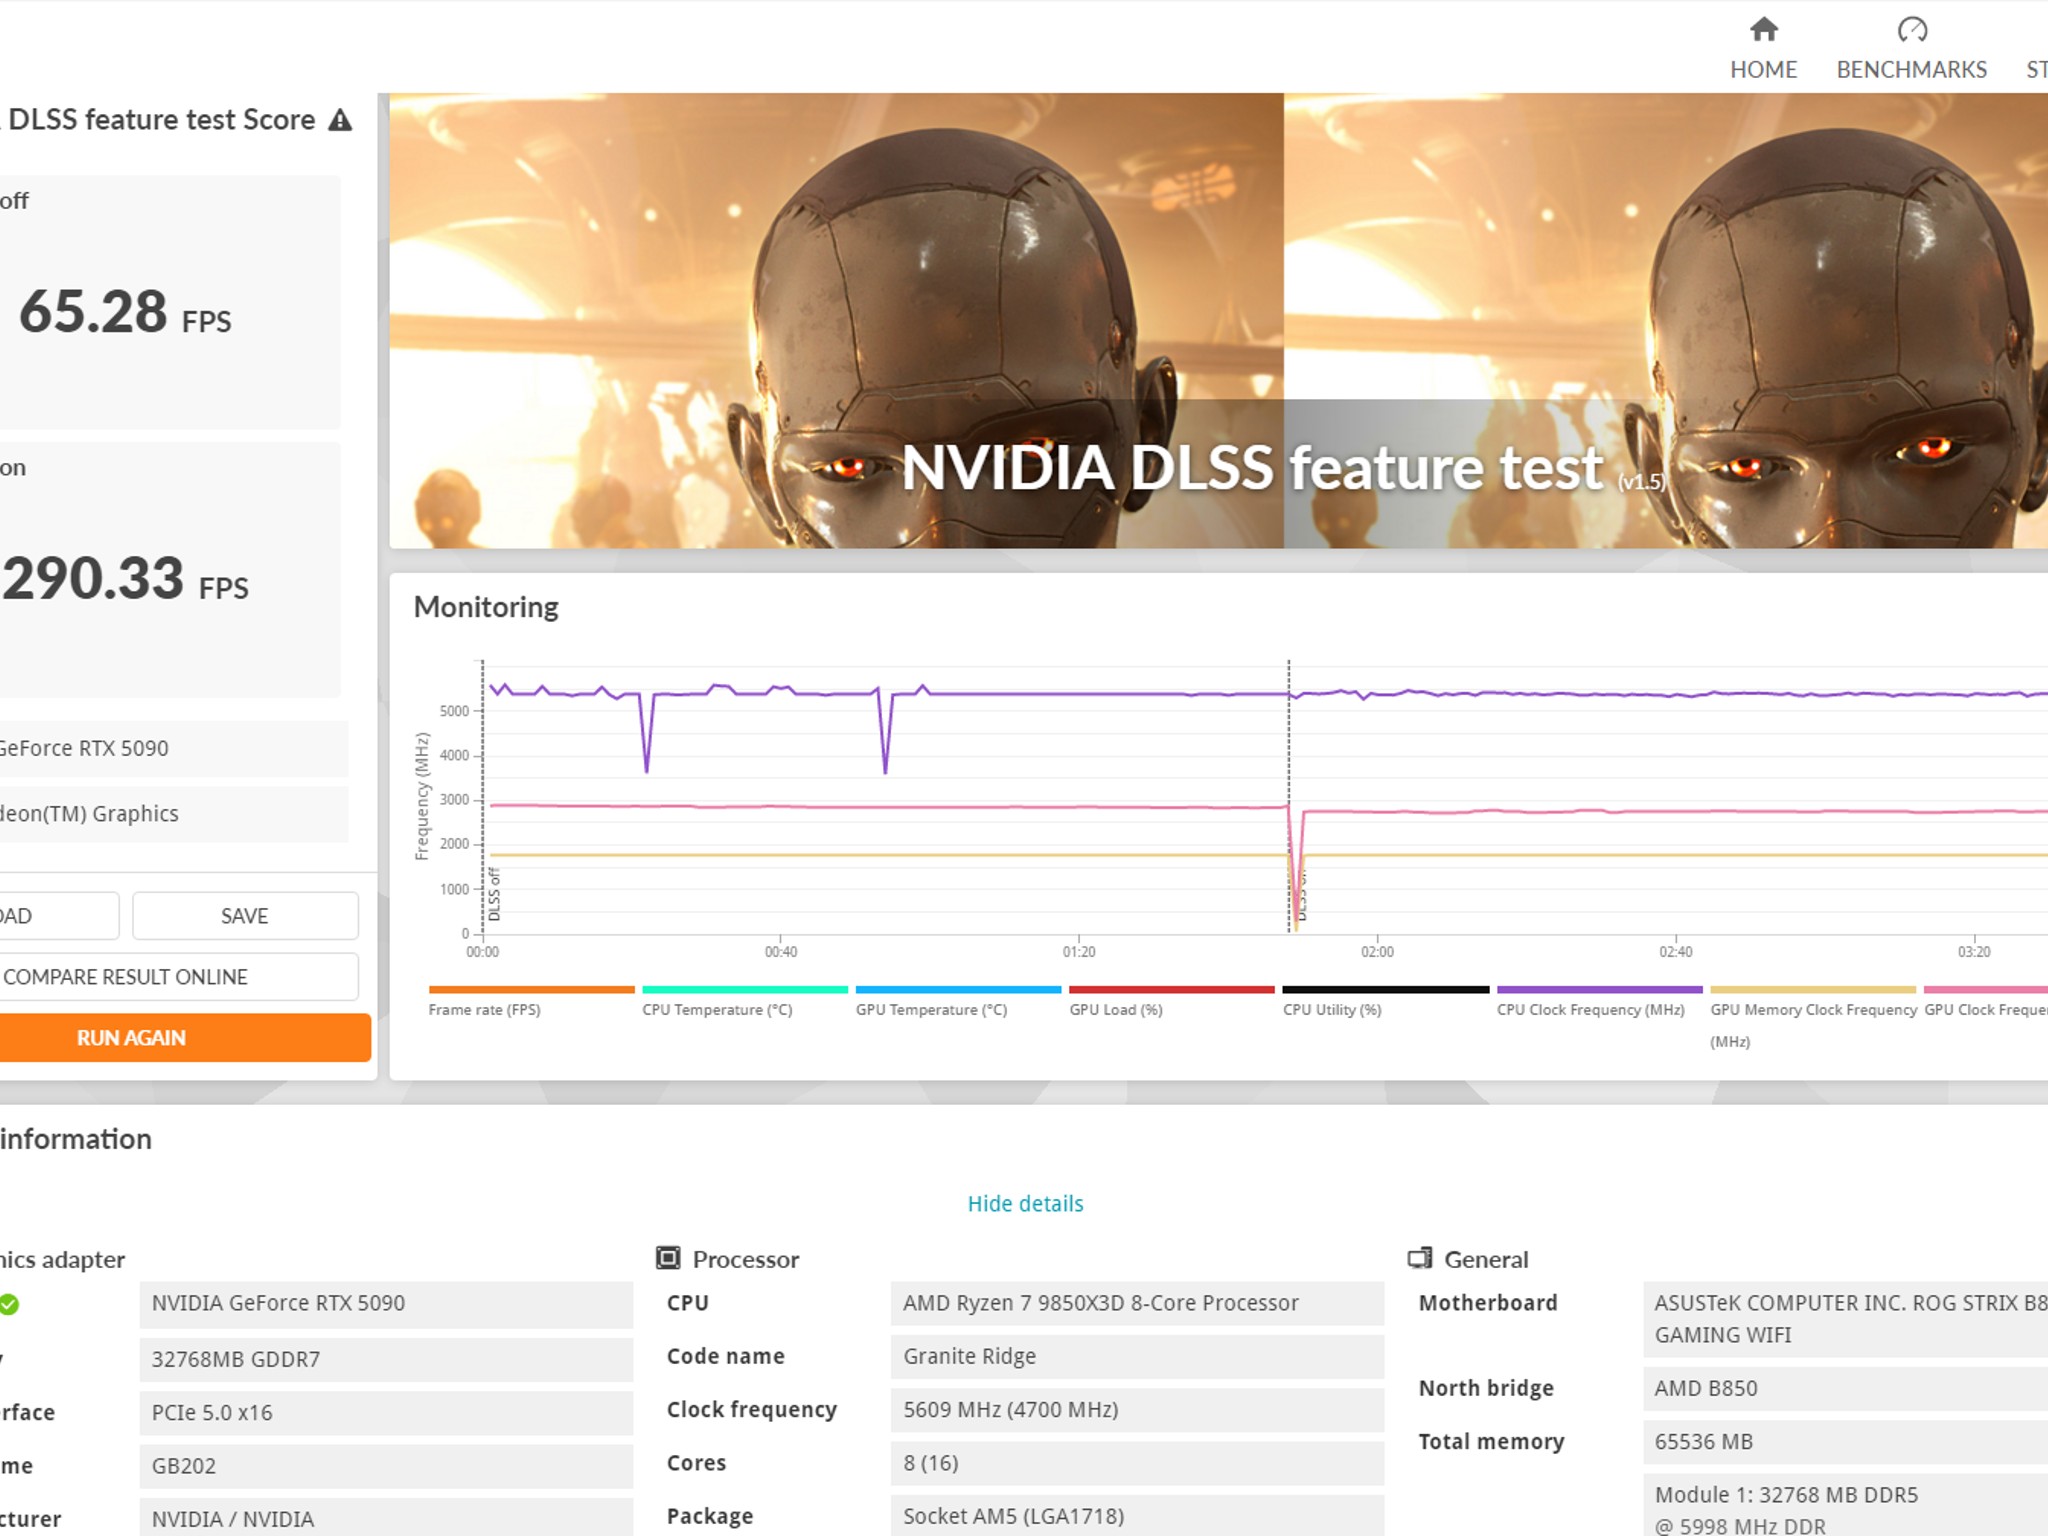Select the Granite Ridge code name field

(x=1137, y=1356)
